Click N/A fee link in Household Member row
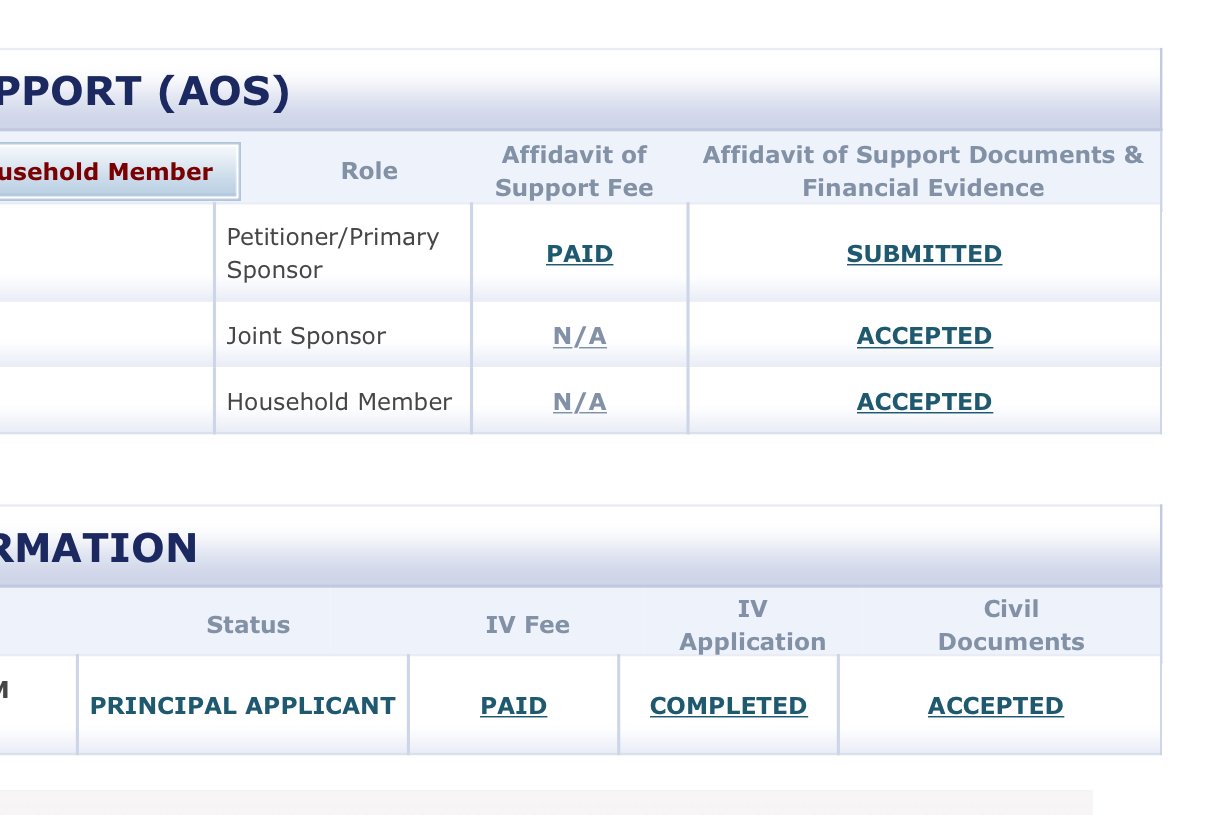 point(579,402)
